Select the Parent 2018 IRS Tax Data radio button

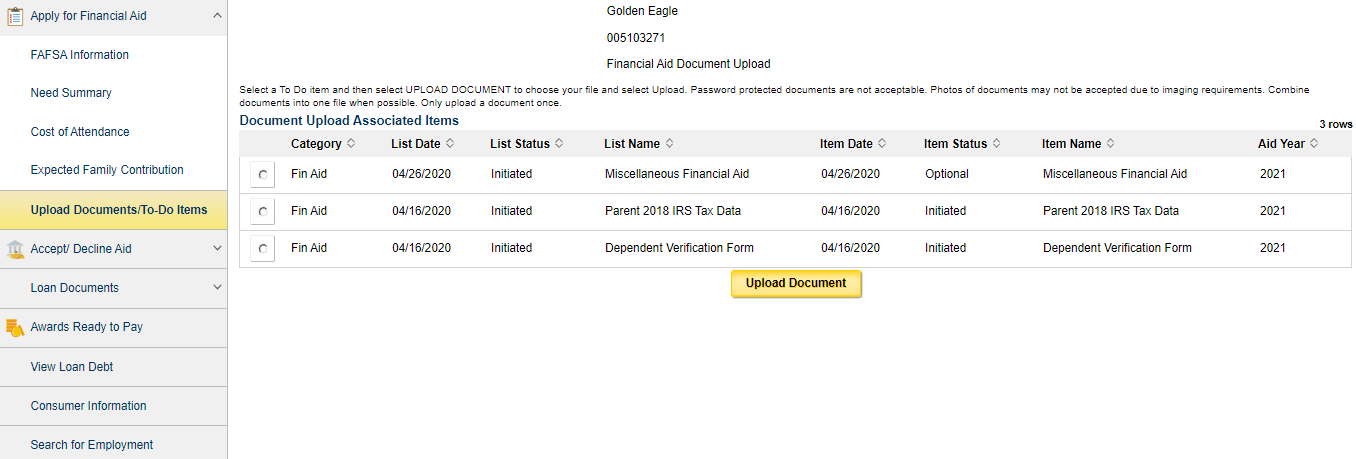click(x=262, y=212)
